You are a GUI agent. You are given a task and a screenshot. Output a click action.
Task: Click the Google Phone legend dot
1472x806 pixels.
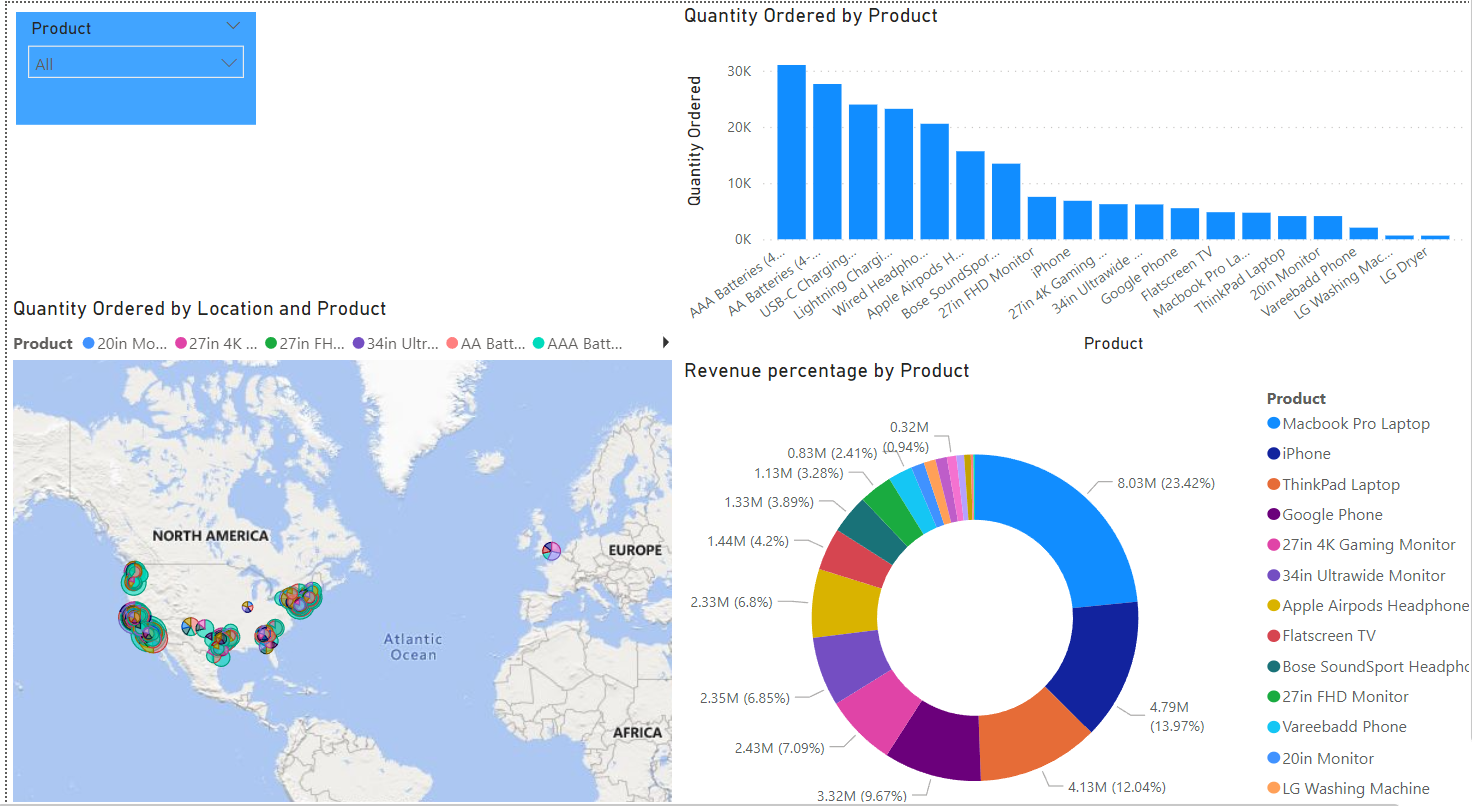tap(1274, 514)
